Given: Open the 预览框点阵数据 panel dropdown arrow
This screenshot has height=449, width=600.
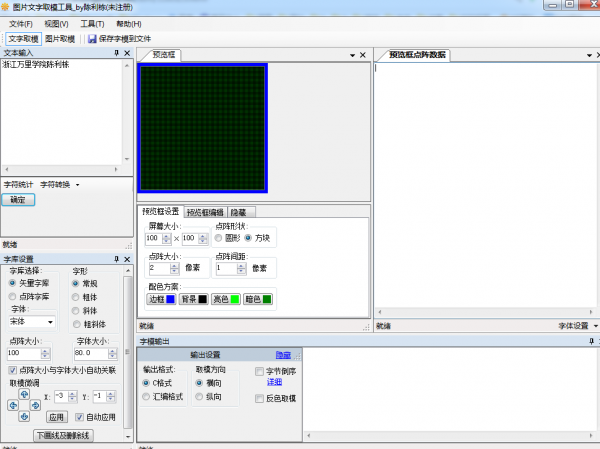Looking at the screenshot, I should tap(589, 56).
